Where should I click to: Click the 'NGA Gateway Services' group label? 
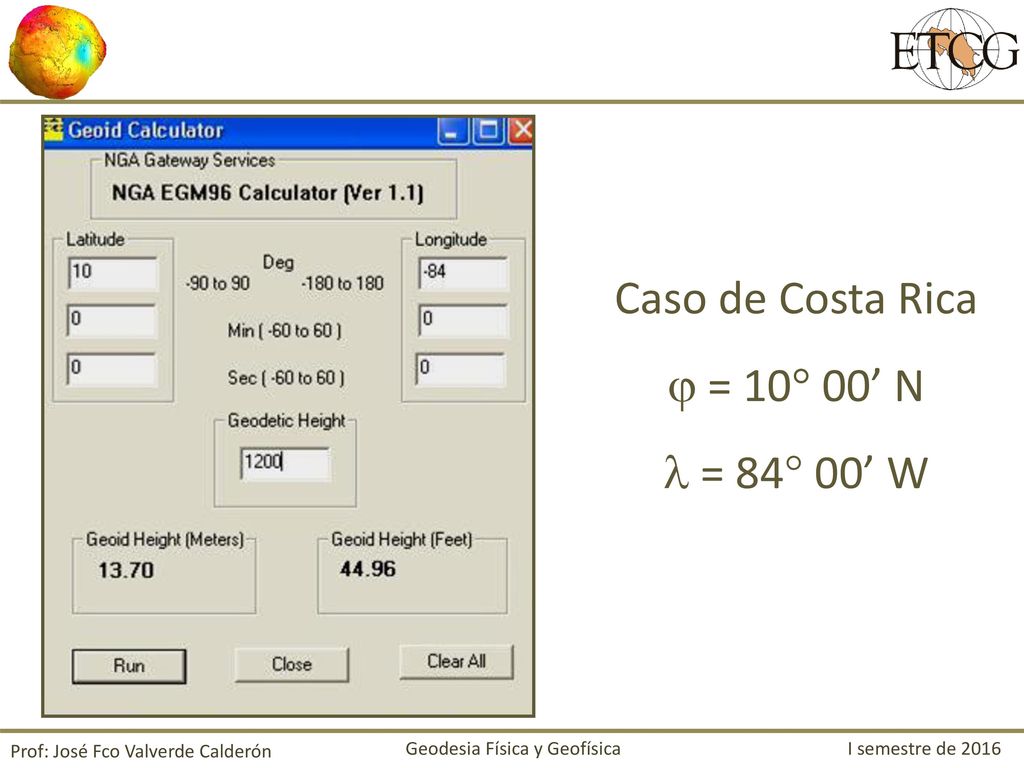tap(190, 160)
